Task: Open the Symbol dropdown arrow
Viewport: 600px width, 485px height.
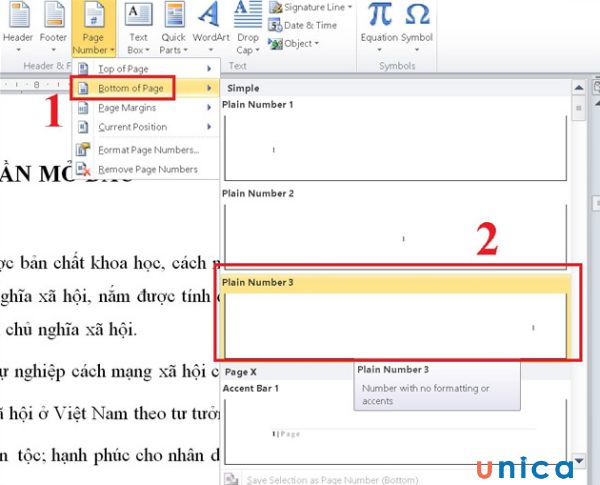Action: (x=417, y=50)
